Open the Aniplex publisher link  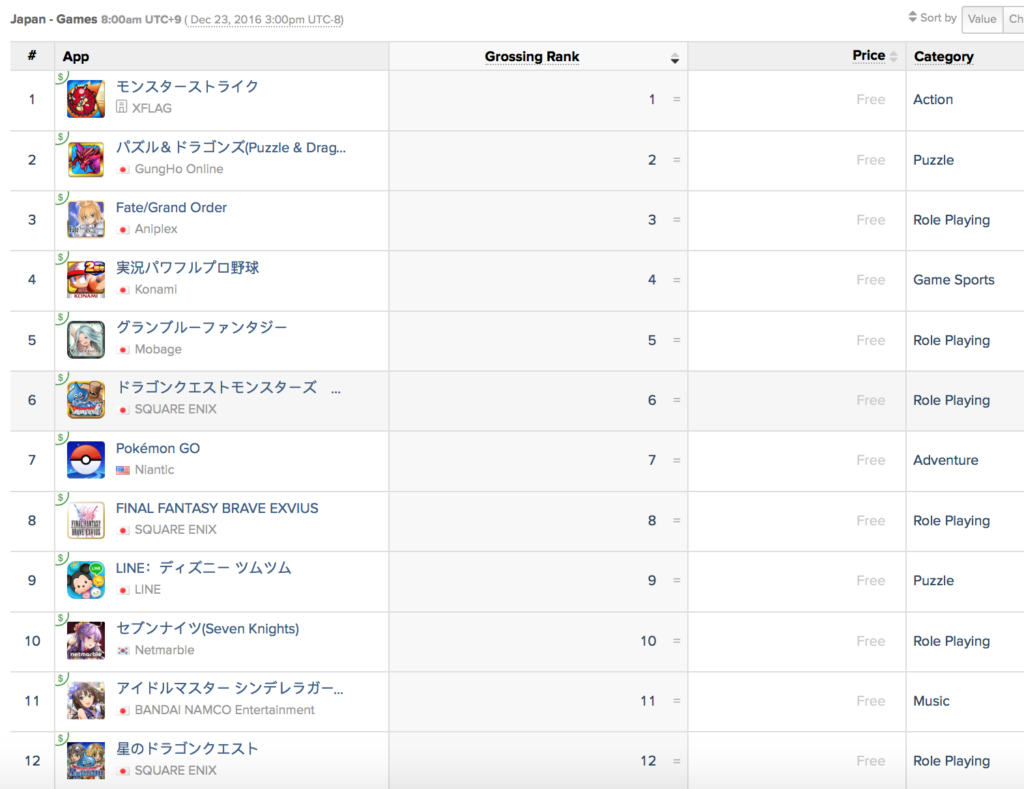[x=156, y=229]
